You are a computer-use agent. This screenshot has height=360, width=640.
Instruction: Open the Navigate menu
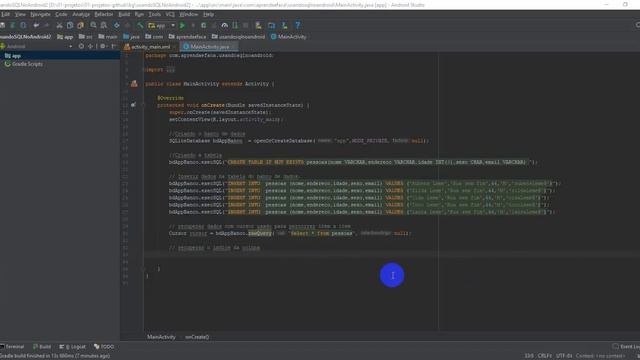(40, 14)
